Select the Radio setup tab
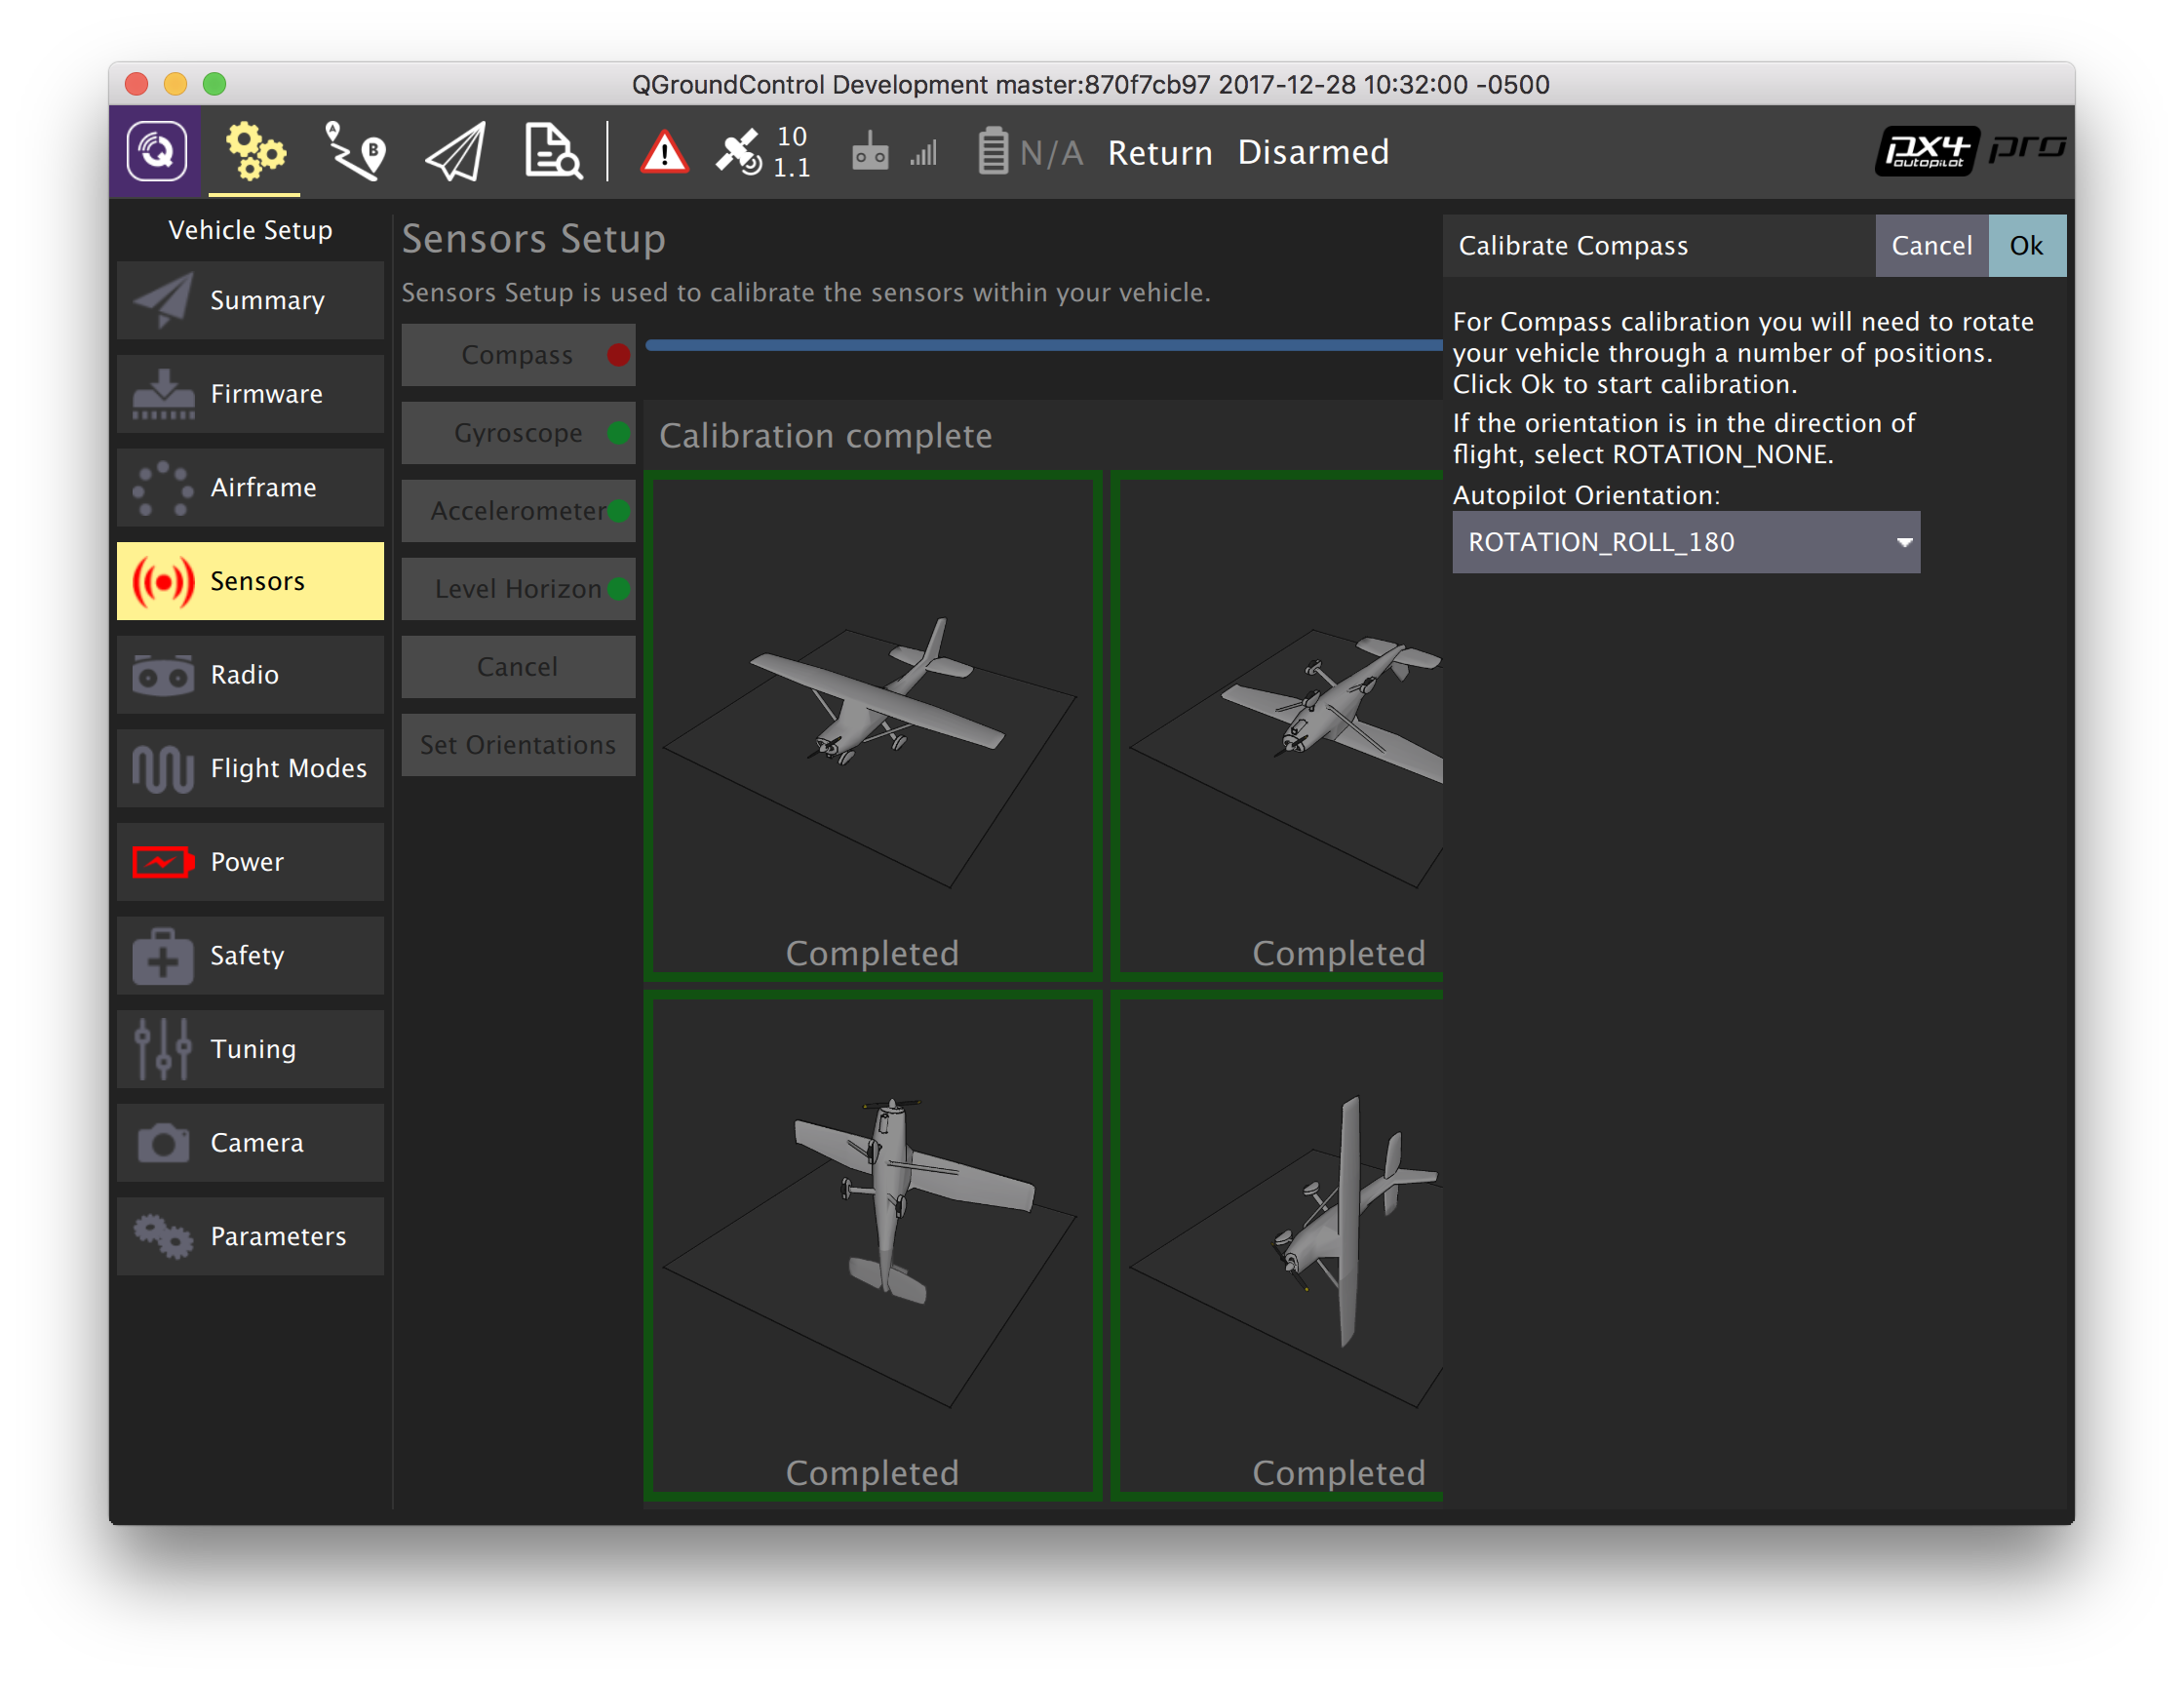Image resolution: width=2184 pixels, height=1681 pixels. click(x=250, y=674)
